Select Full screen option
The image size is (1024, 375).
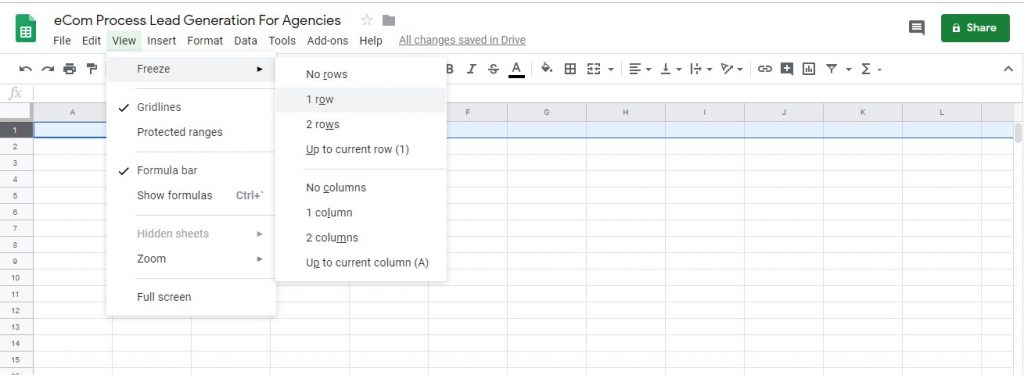pyautogui.click(x=191, y=297)
